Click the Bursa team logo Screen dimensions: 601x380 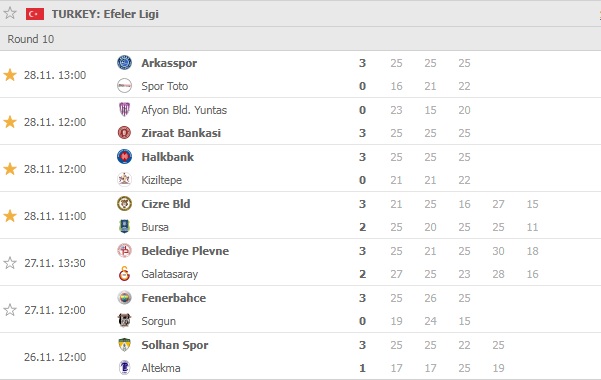(x=124, y=227)
